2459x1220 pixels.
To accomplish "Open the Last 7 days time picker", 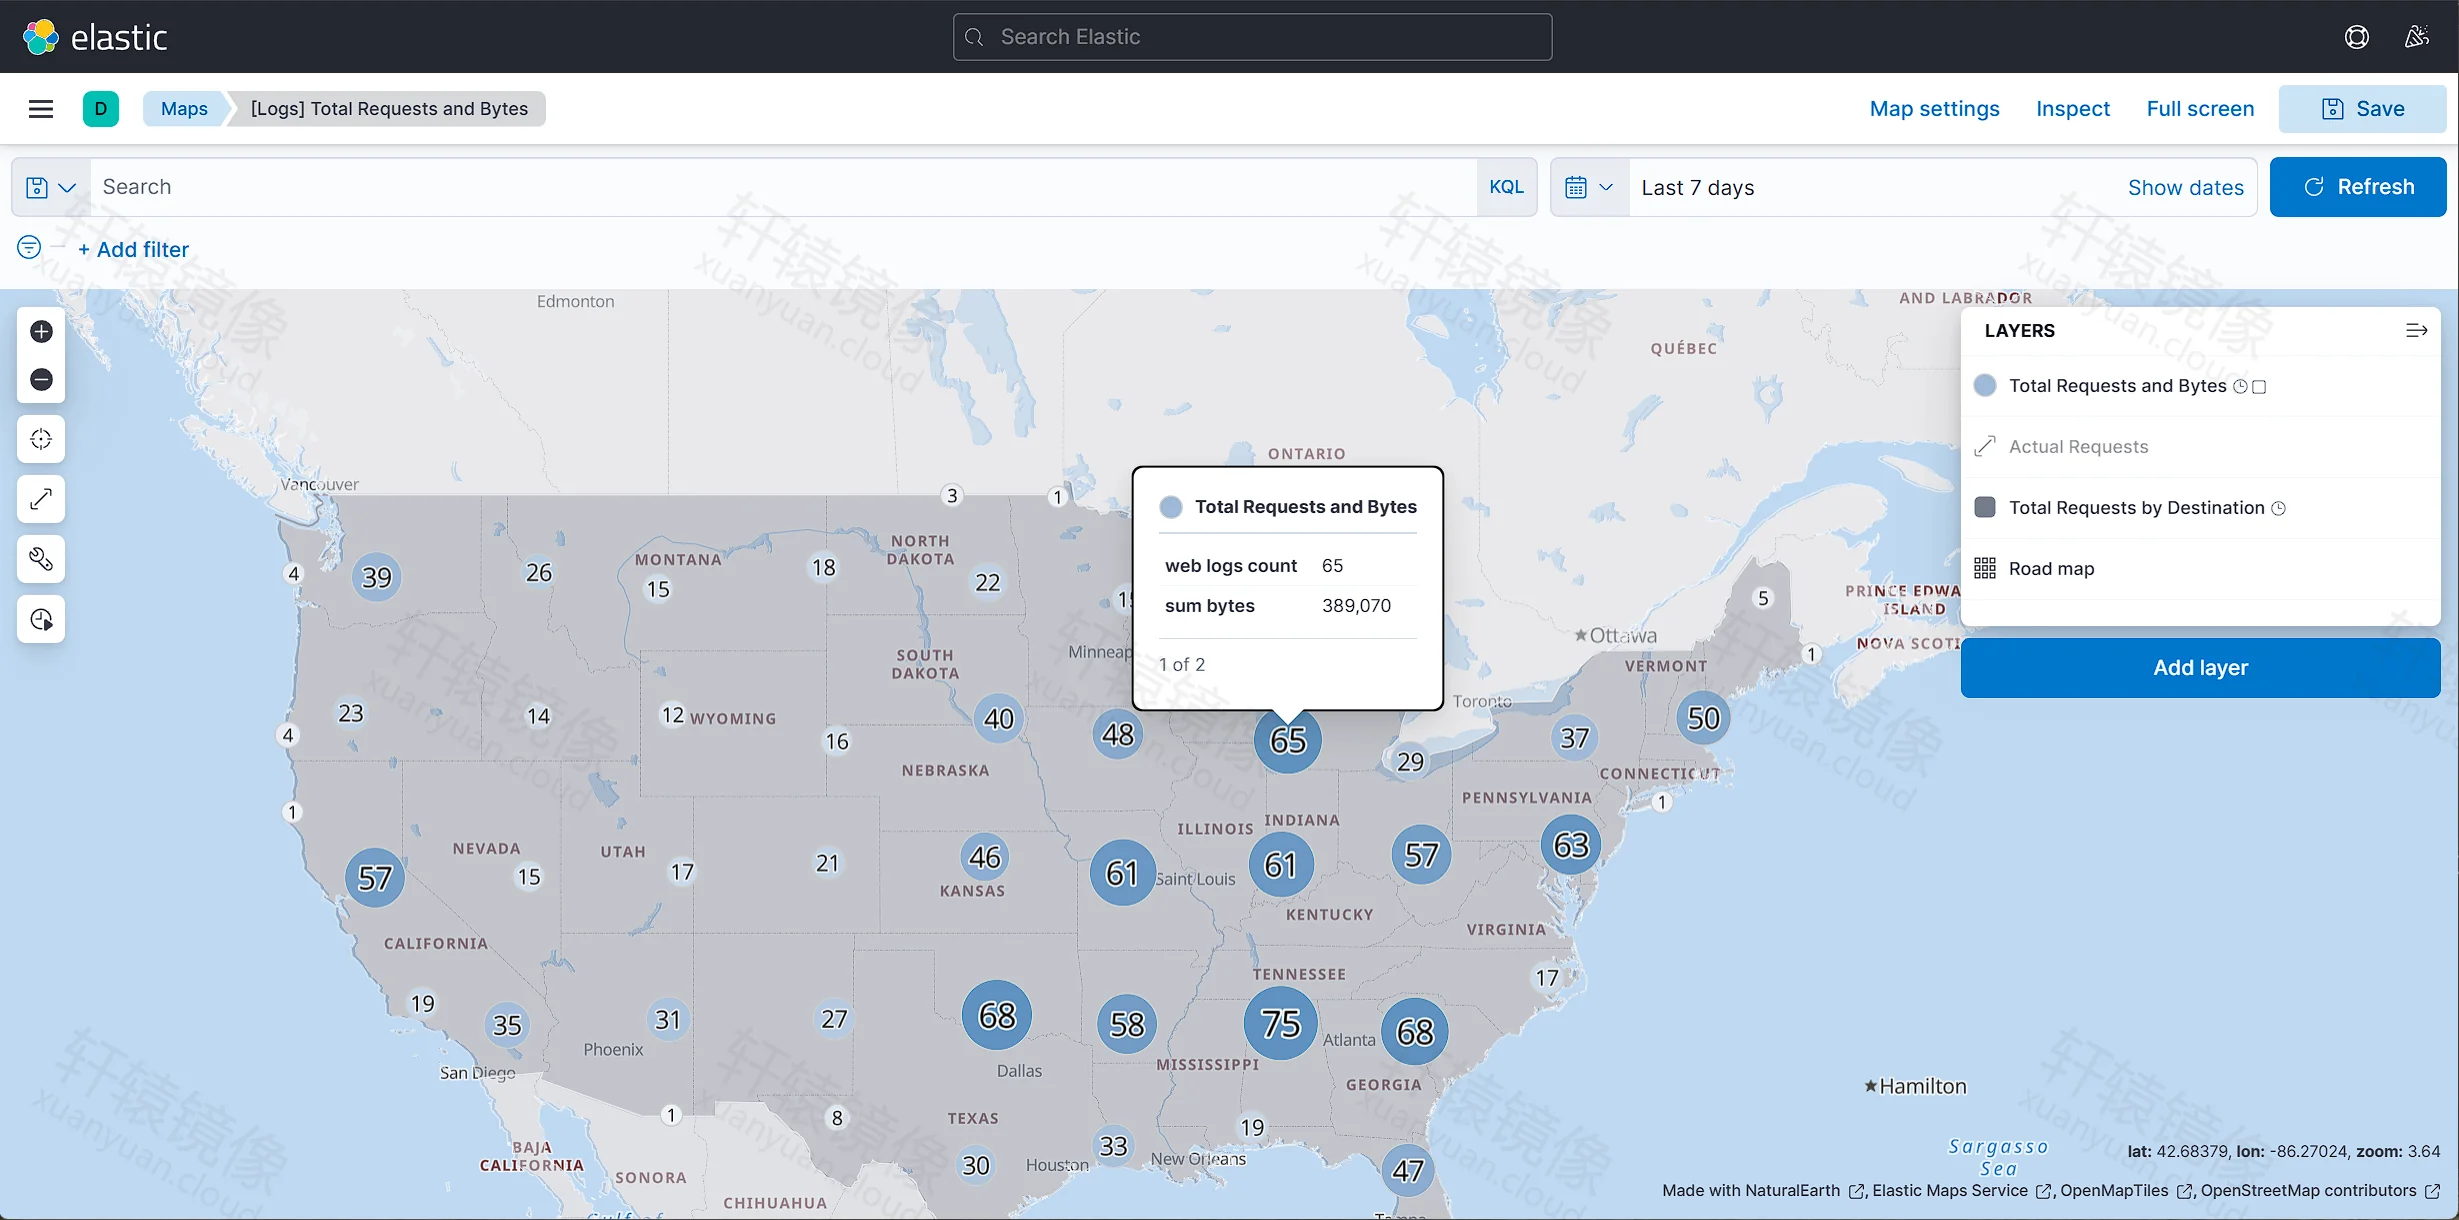I will click(1698, 188).
